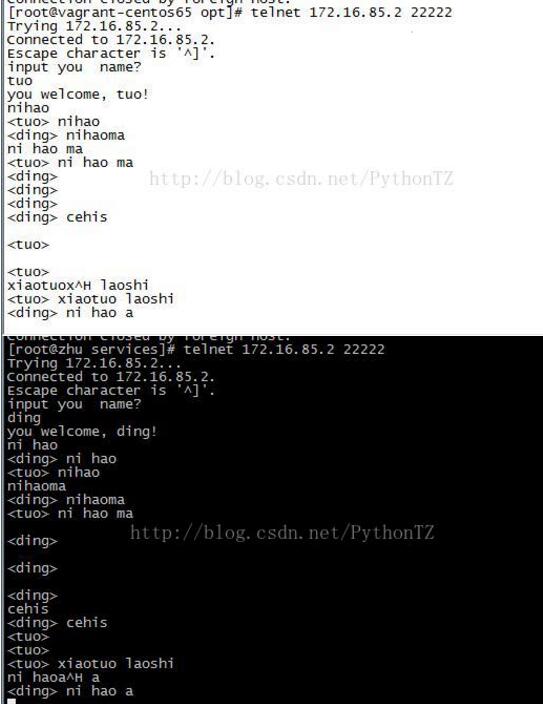Viewport: 543px width, 704px height.
Task: Click 'you welcome, ding!' line
Action: (82, 431)
